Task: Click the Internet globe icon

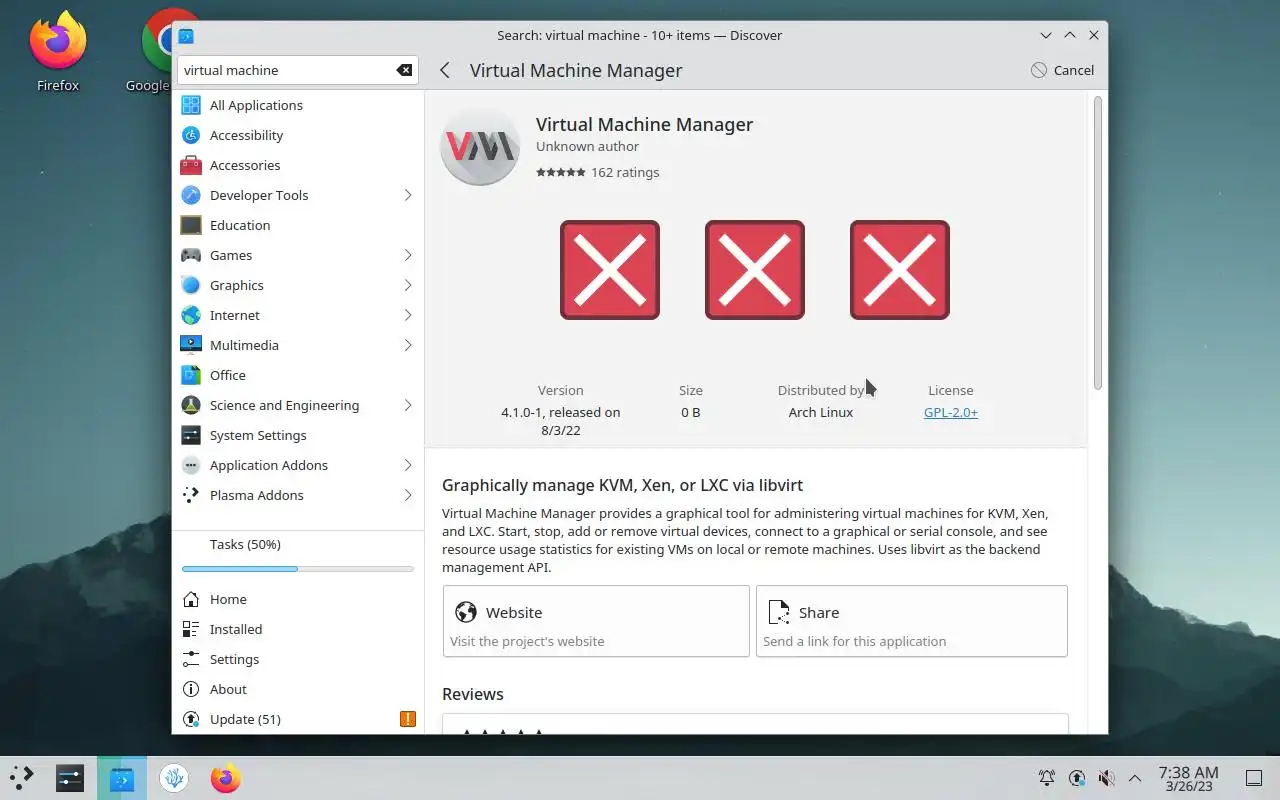Action: point(191,315)
